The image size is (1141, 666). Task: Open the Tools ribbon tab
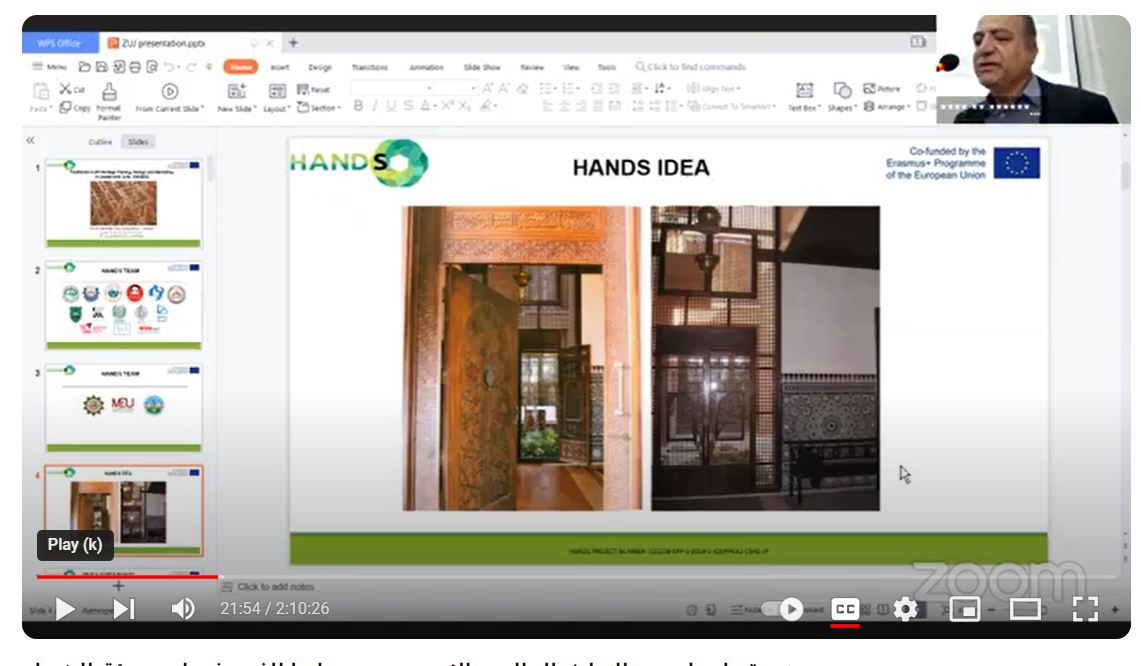(x=607, y=67)
